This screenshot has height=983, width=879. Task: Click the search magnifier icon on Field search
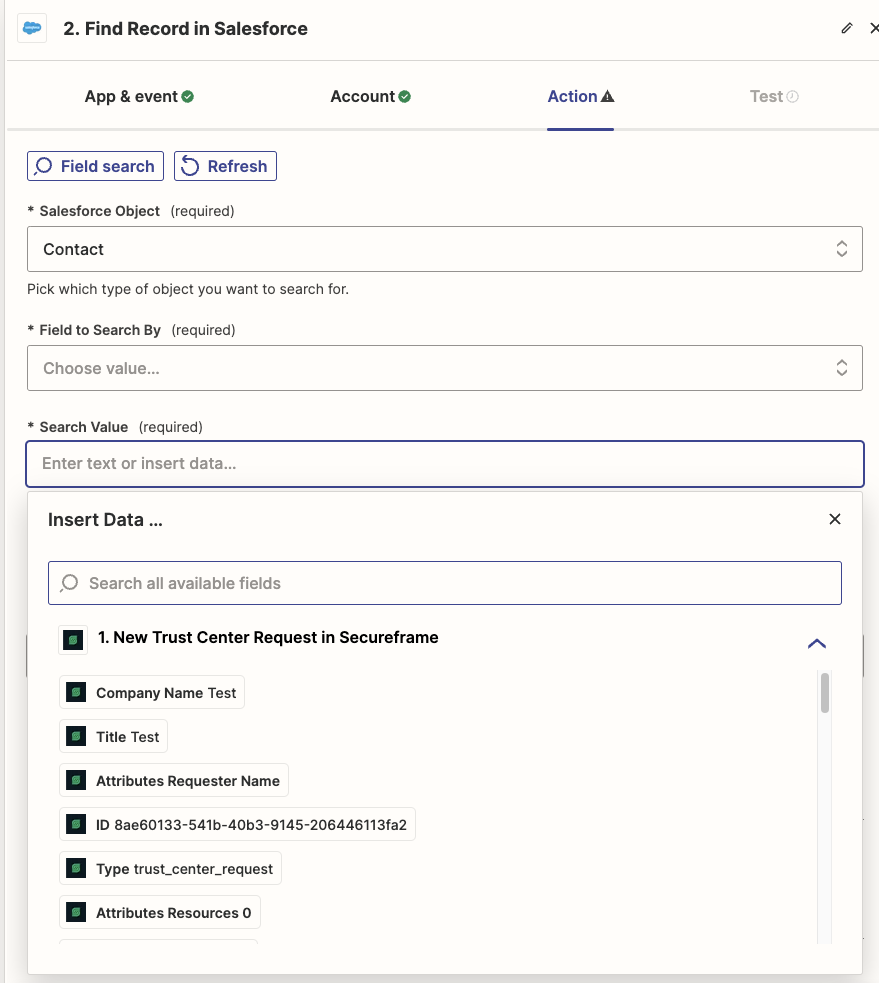43,166
